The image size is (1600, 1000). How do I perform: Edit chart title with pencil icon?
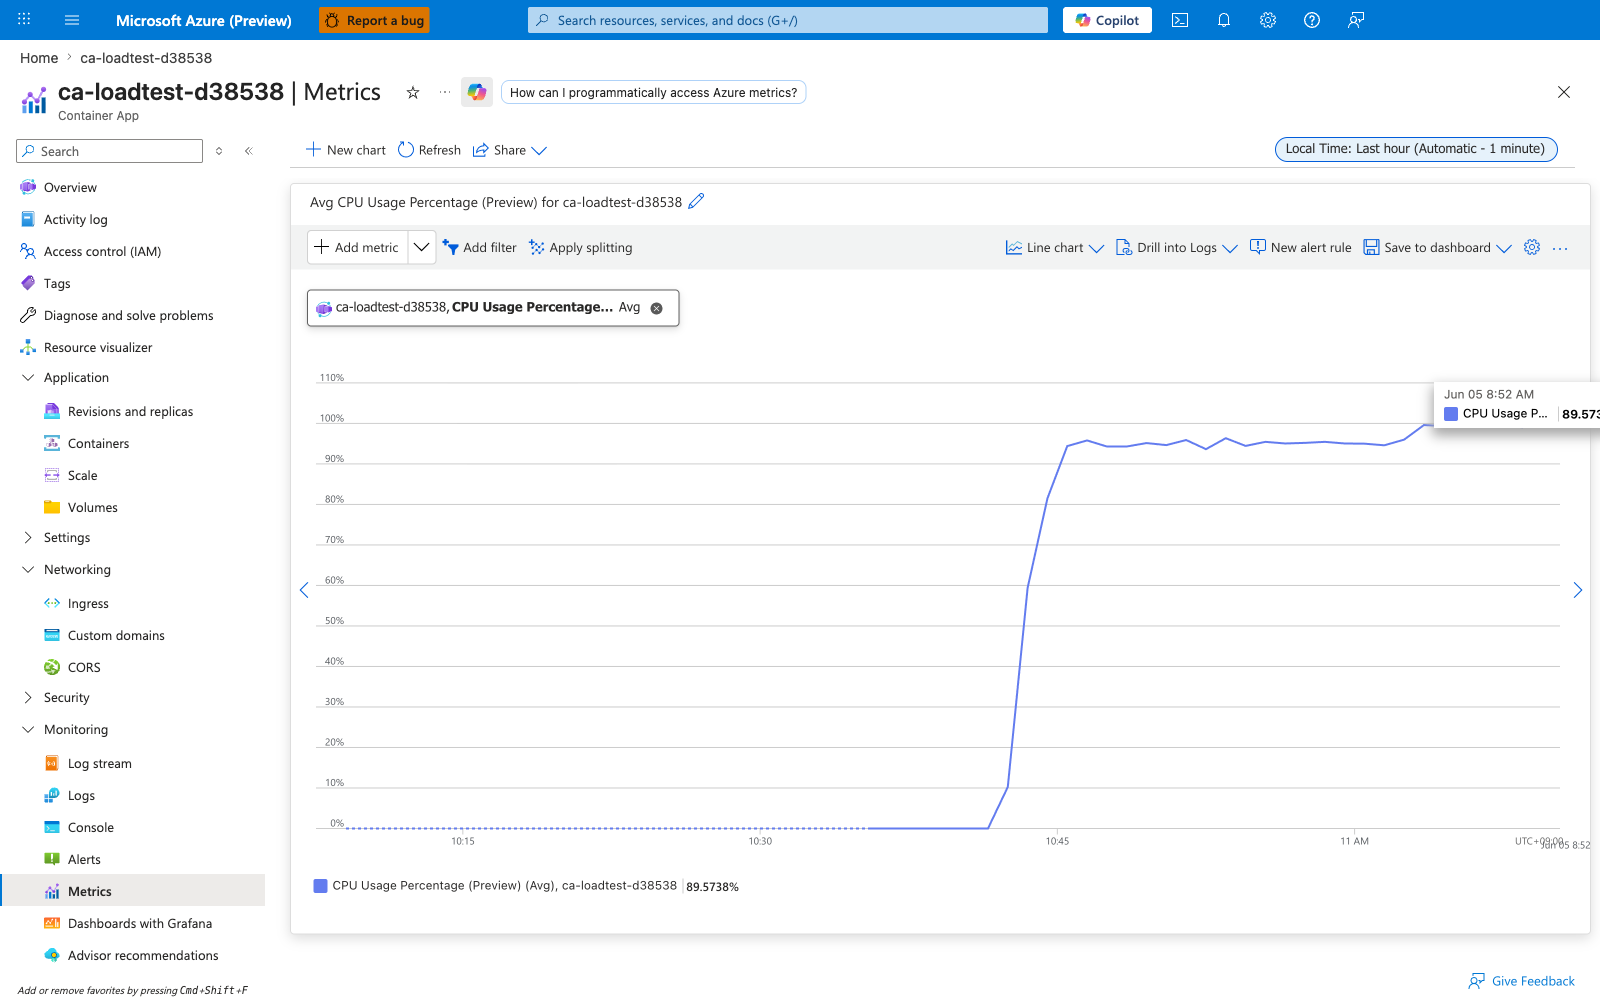pos(697,201)
